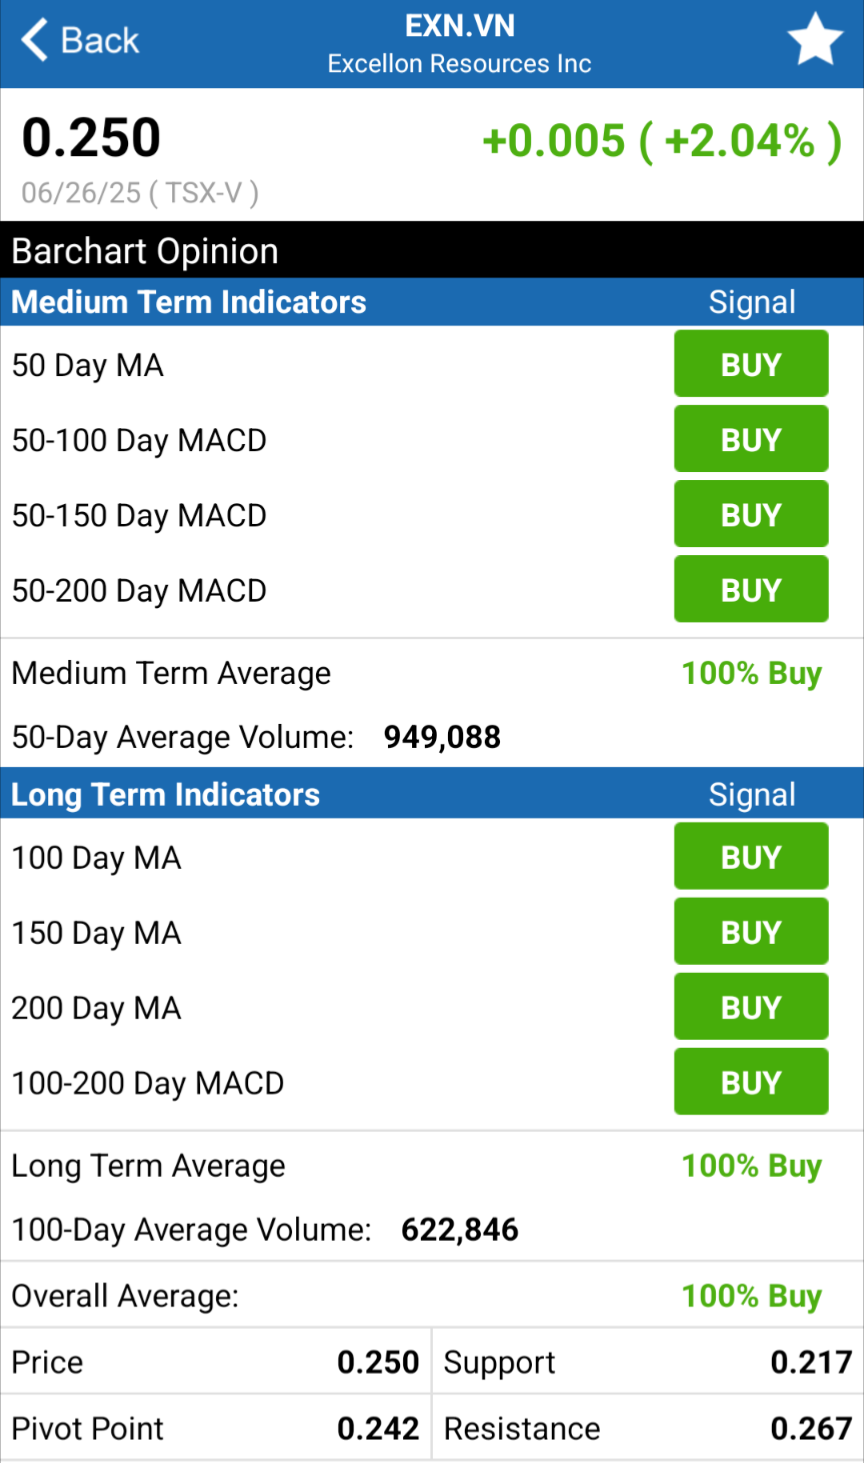Tap the Medium Term Average 100% Buy
This screenshot has width=864, height=1463.
point(751,674)
